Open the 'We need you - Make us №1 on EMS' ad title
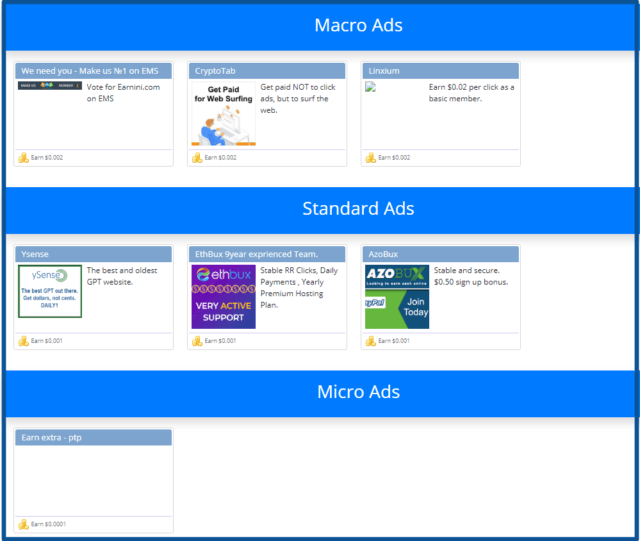Viewport: 640px width, 541px height. [x=93, y=71]
